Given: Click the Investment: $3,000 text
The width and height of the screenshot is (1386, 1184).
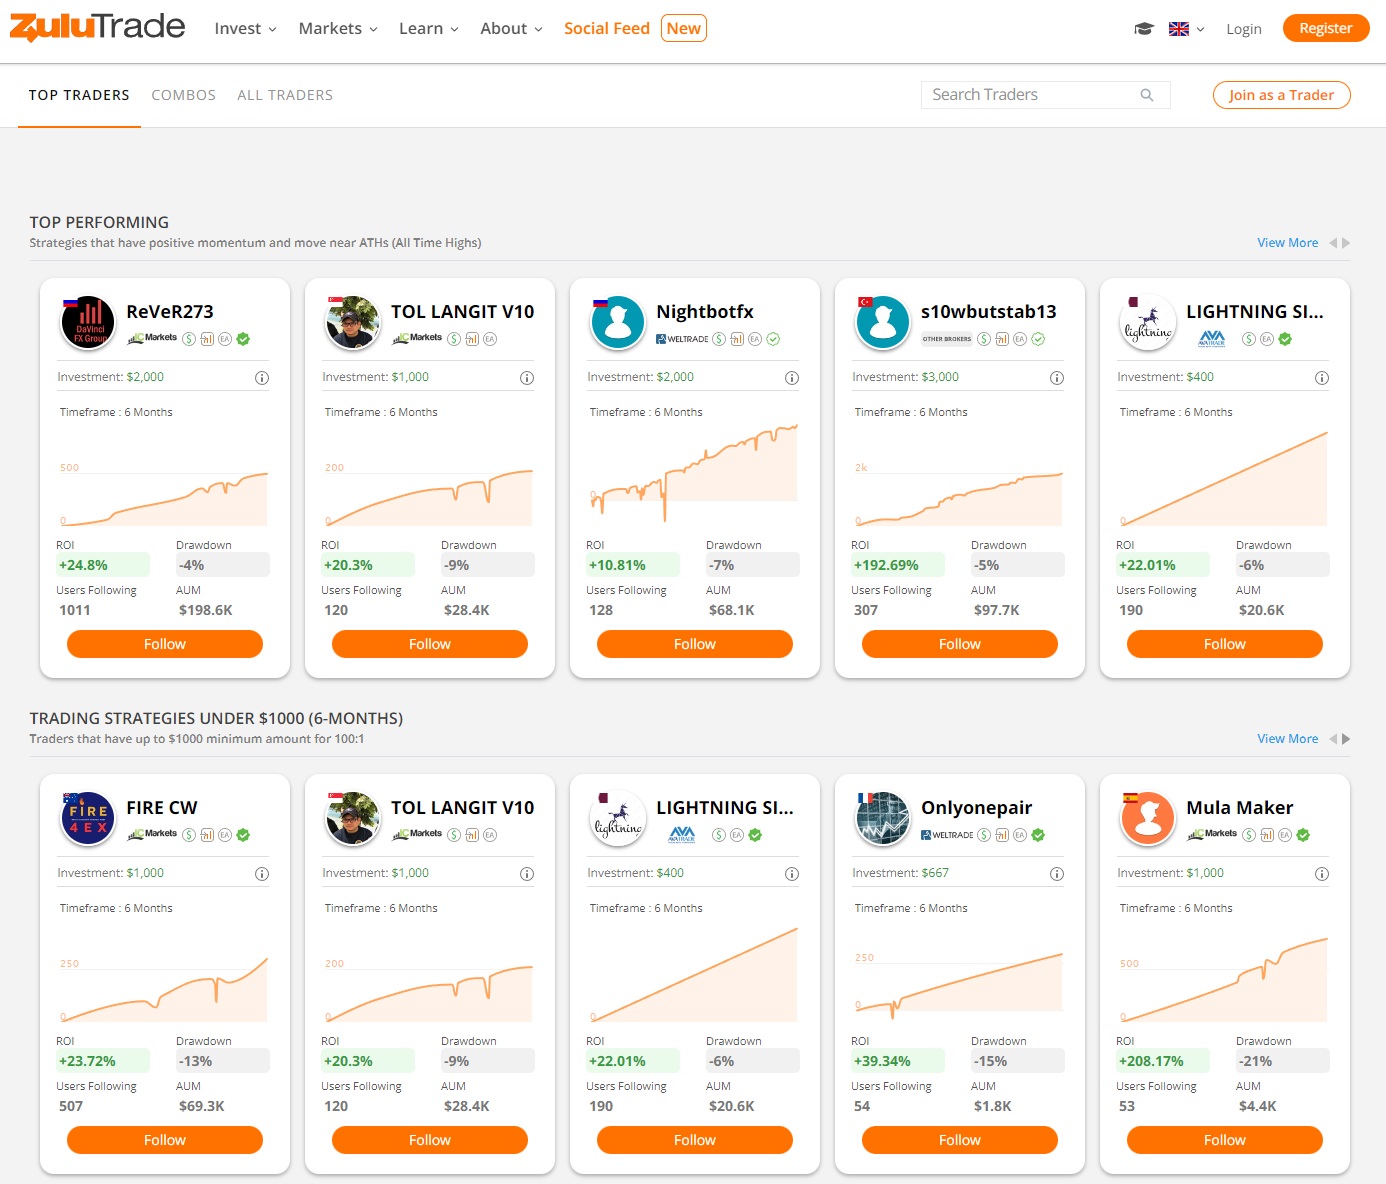Looking at the screenshot, I should (x=905, y=377).
